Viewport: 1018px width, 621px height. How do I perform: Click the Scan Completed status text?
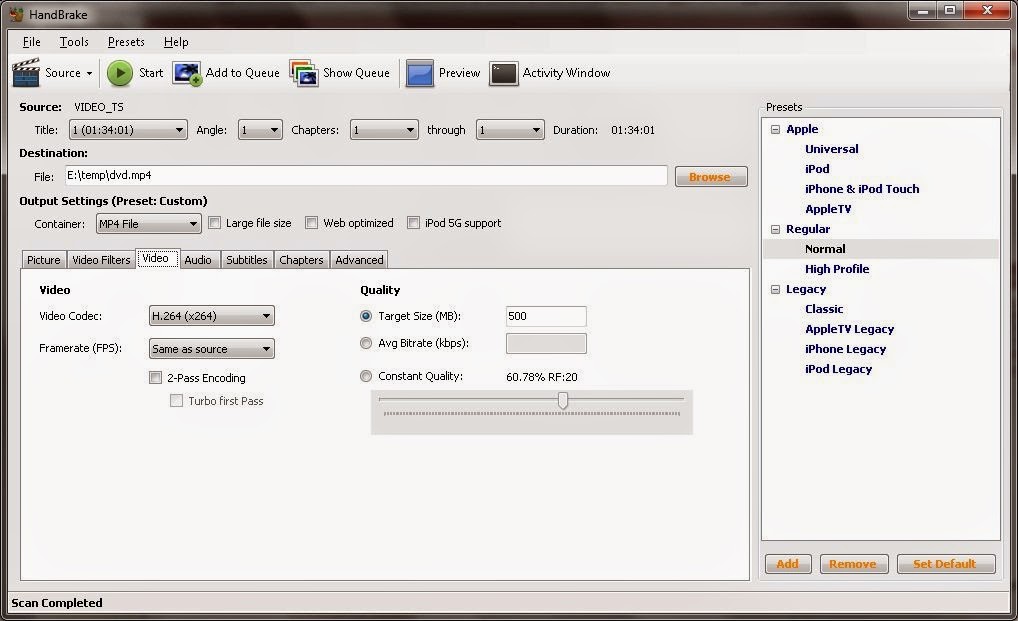point(57,603)
